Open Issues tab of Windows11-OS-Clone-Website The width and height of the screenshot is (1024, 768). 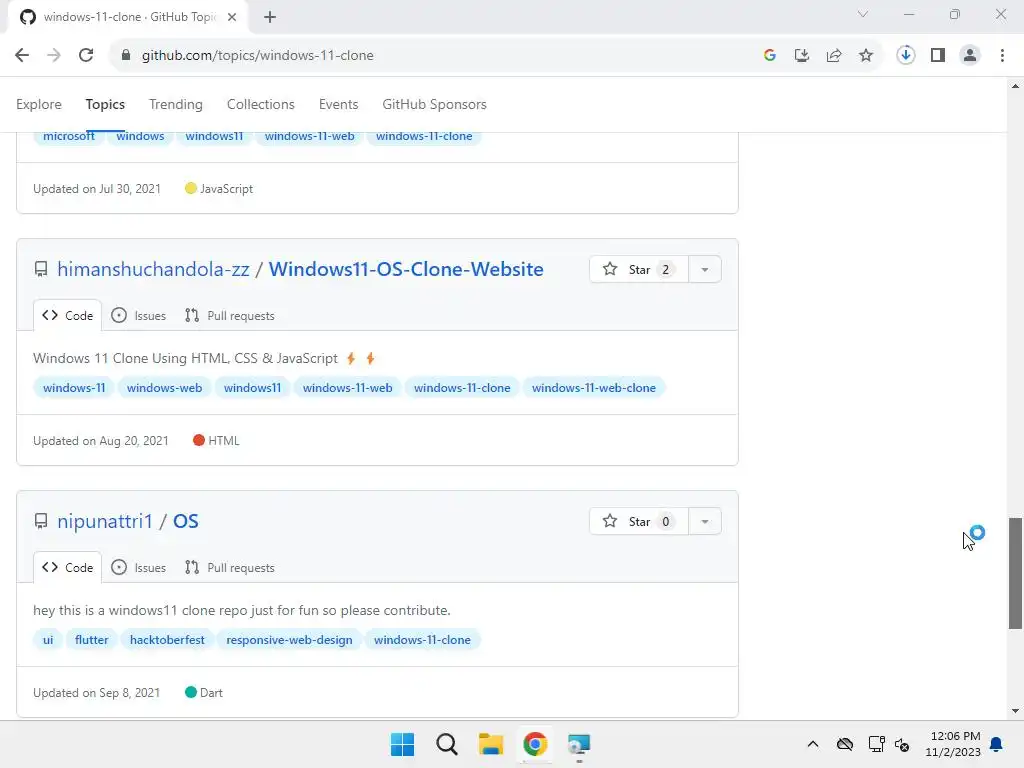tap(138, 315)
